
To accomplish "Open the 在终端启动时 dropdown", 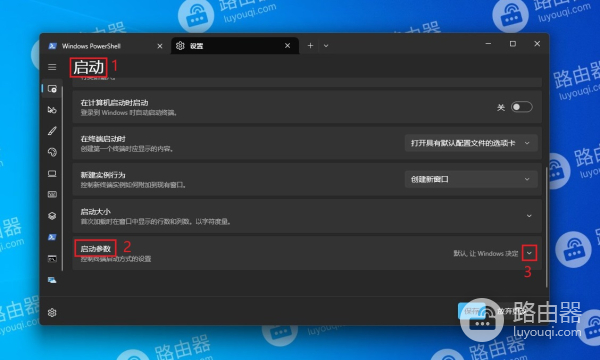I will pyautogui.click(x=471, y=143).
